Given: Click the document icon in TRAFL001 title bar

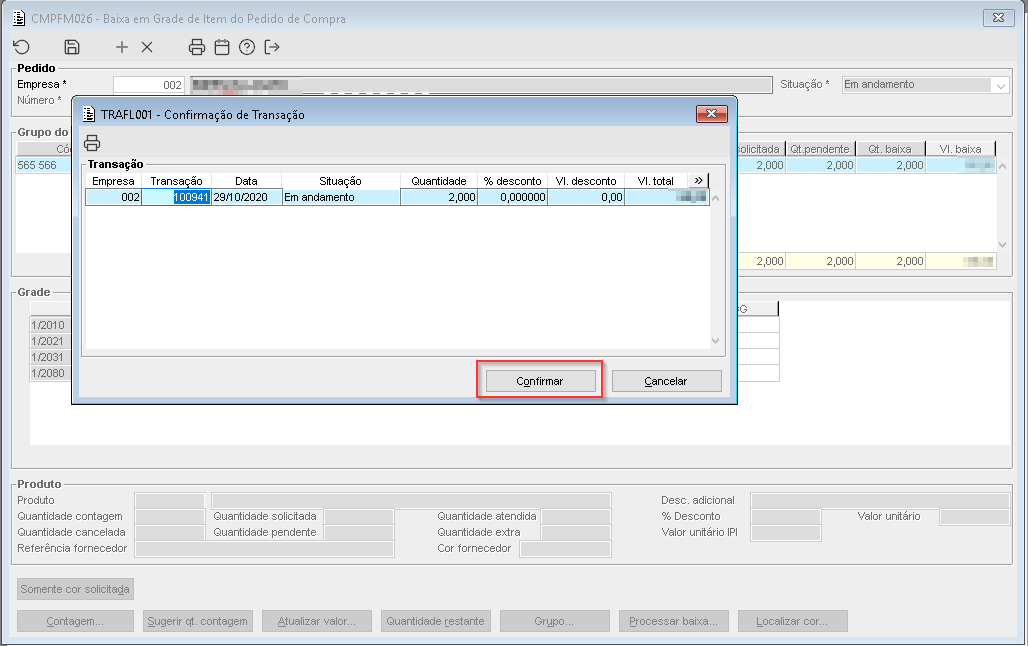Looking at the screenshot, I should pyautogui.click(x=89, y=114).
